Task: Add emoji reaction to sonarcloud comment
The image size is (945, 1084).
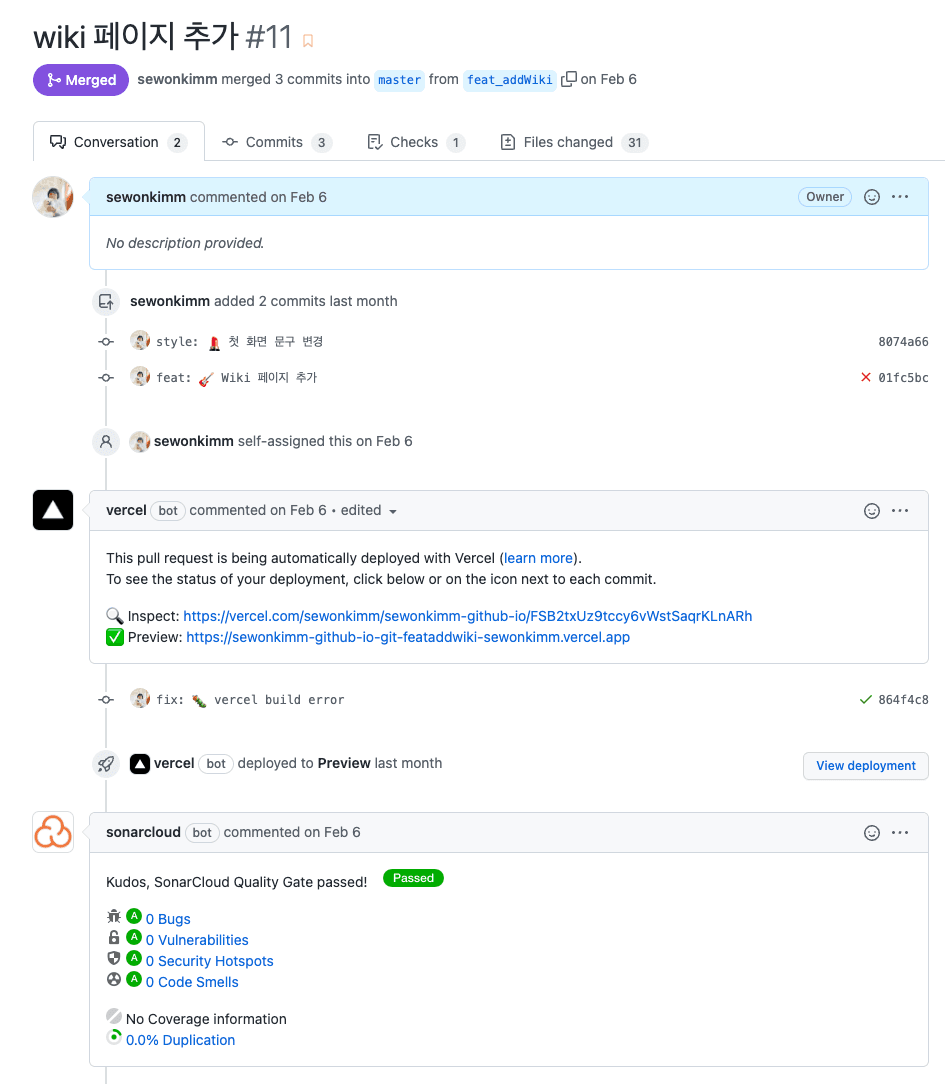Action: click(872, 833)
